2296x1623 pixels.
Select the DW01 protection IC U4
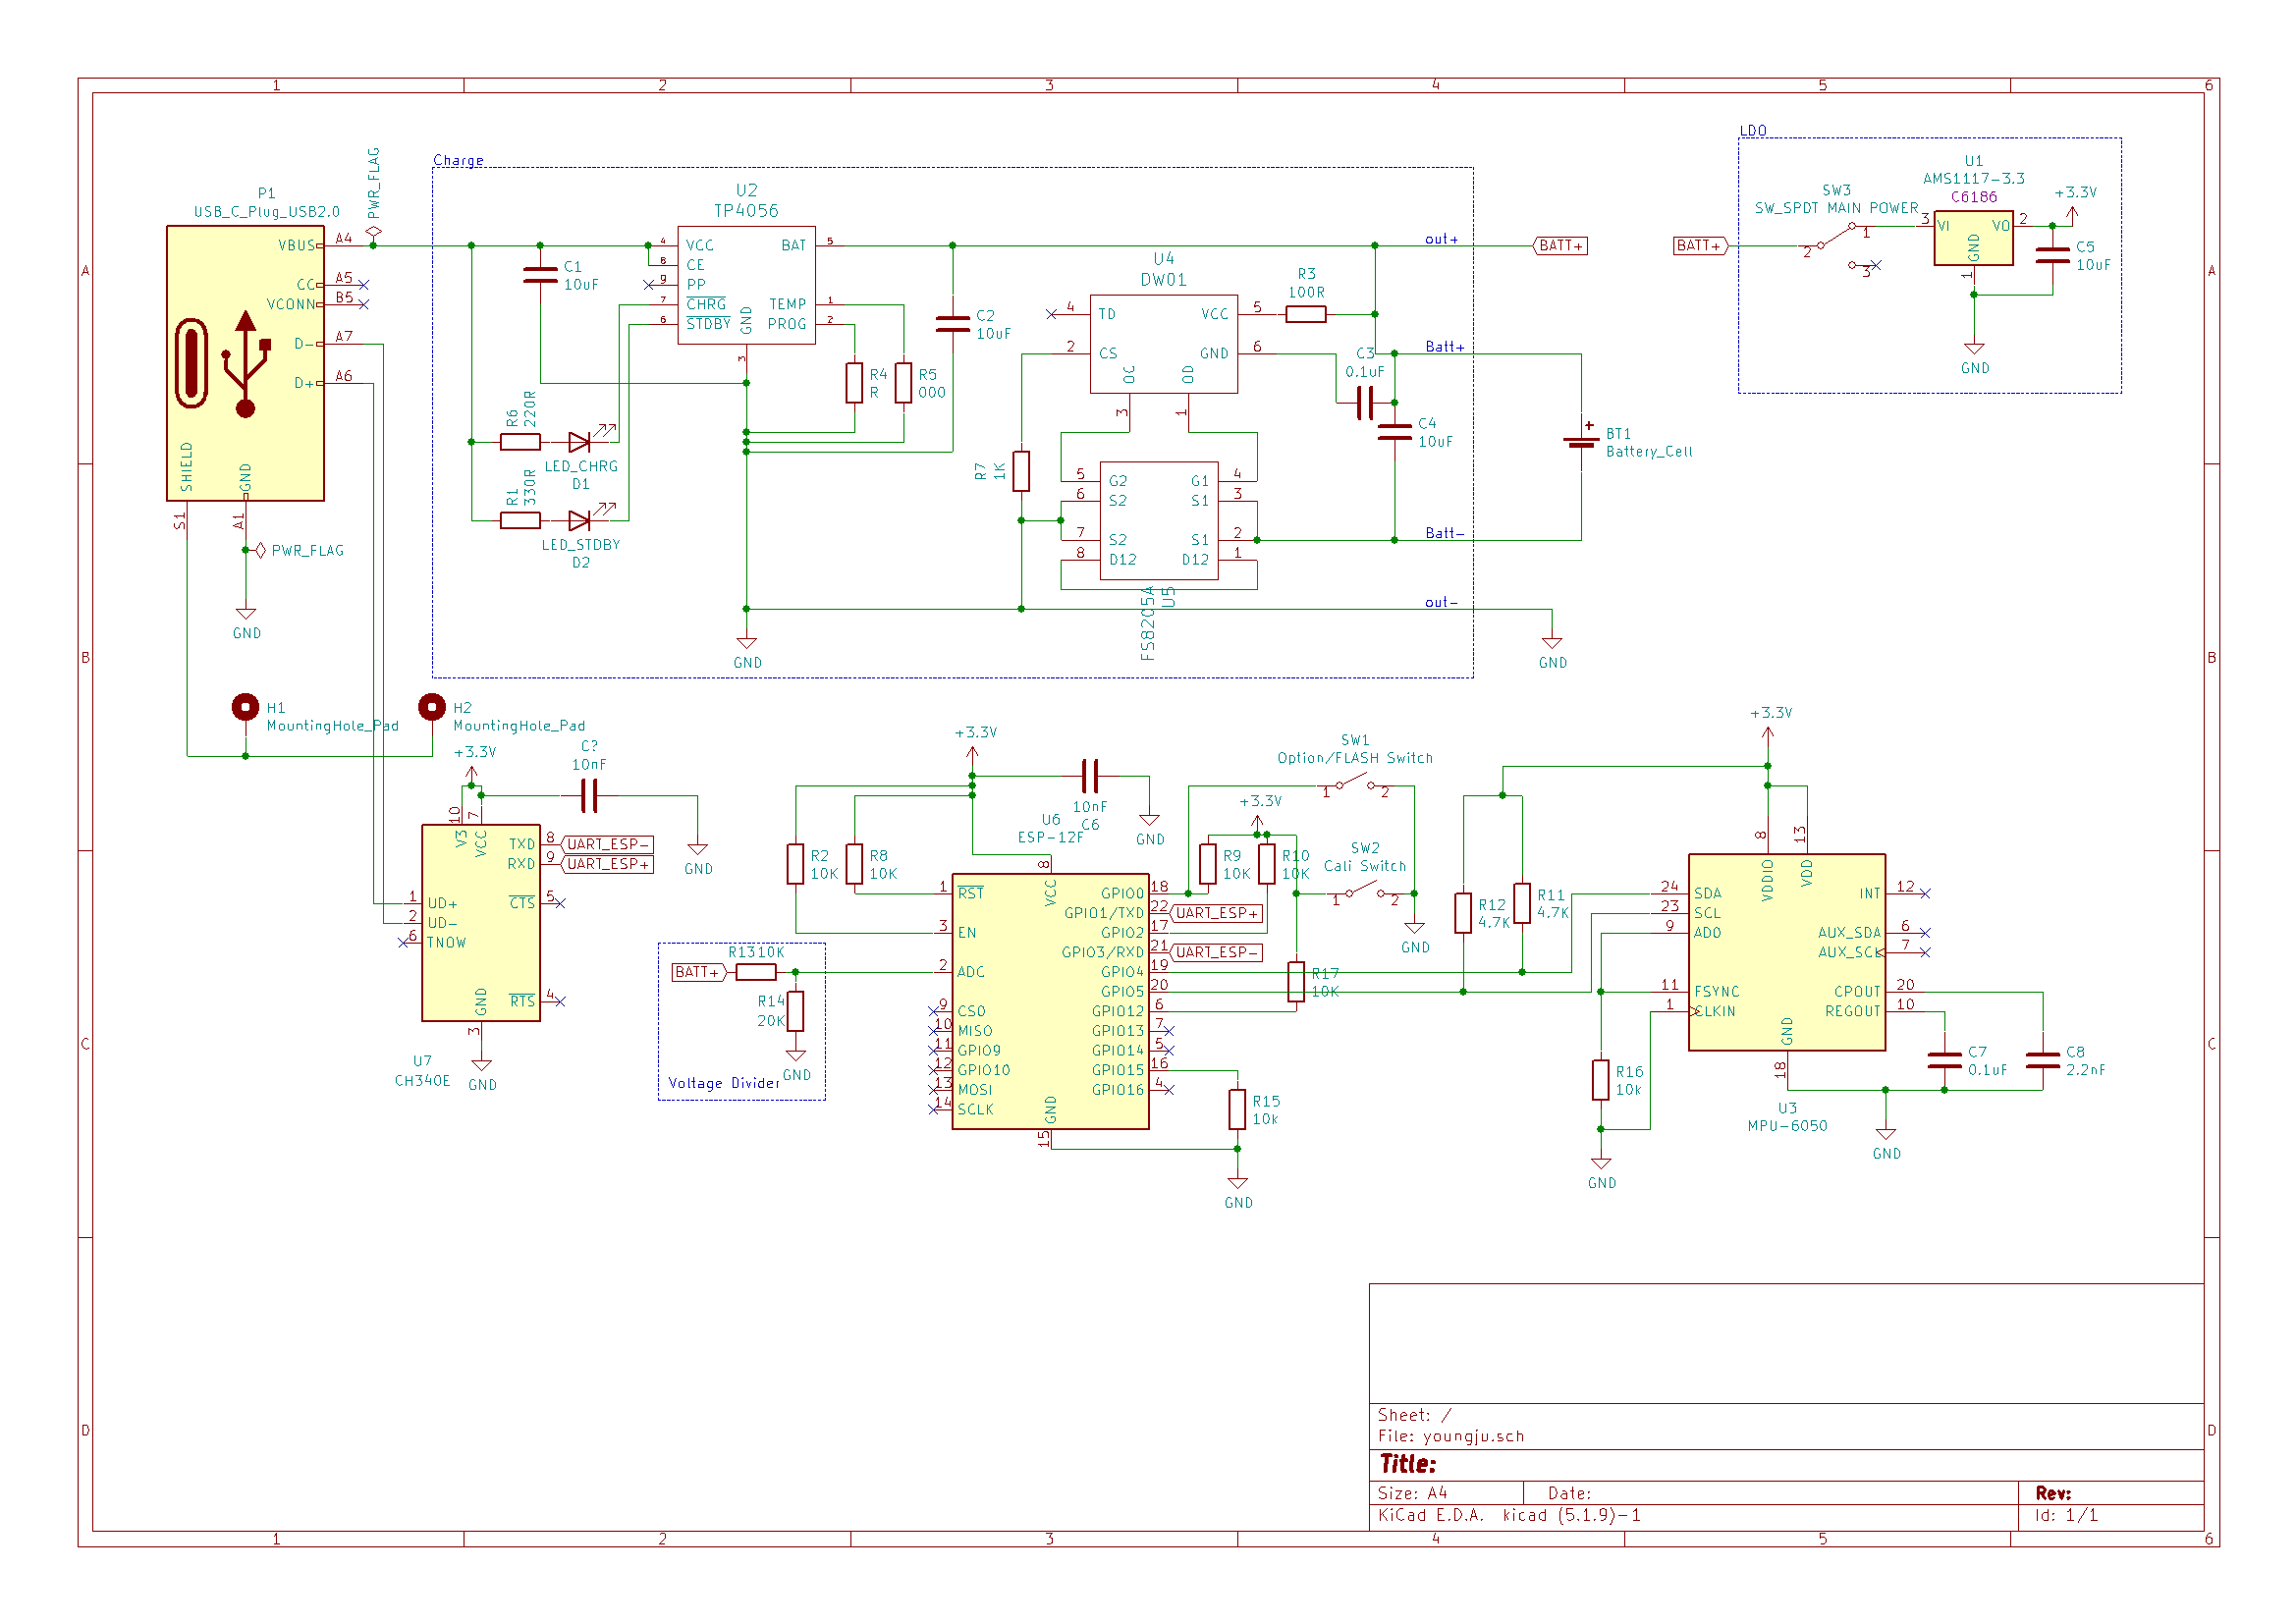coord(1163,343)
